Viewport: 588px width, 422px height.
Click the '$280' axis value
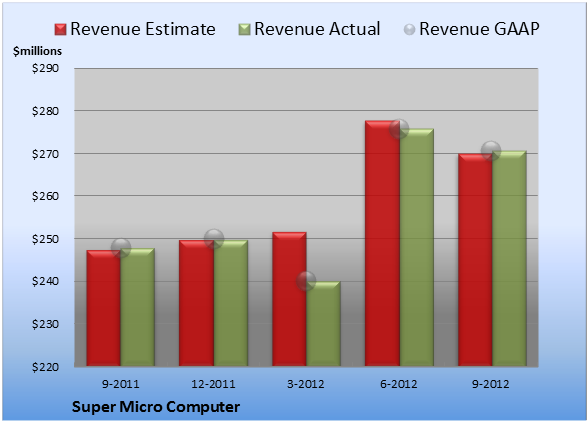[x=45, y=111]
